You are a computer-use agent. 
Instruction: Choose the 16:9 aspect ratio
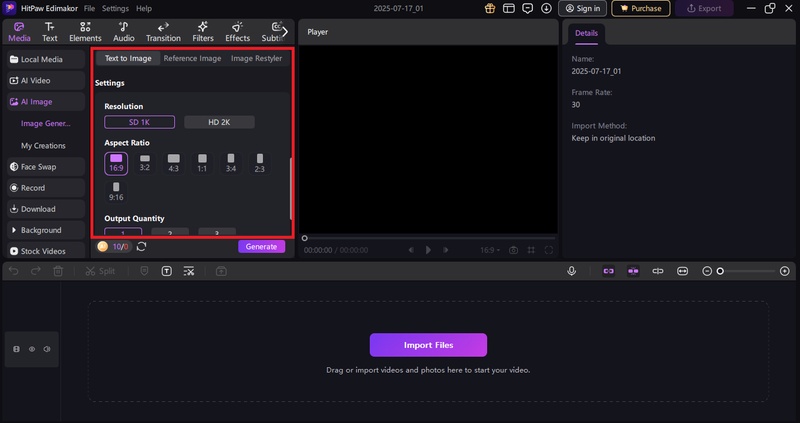tap(116, 163)
